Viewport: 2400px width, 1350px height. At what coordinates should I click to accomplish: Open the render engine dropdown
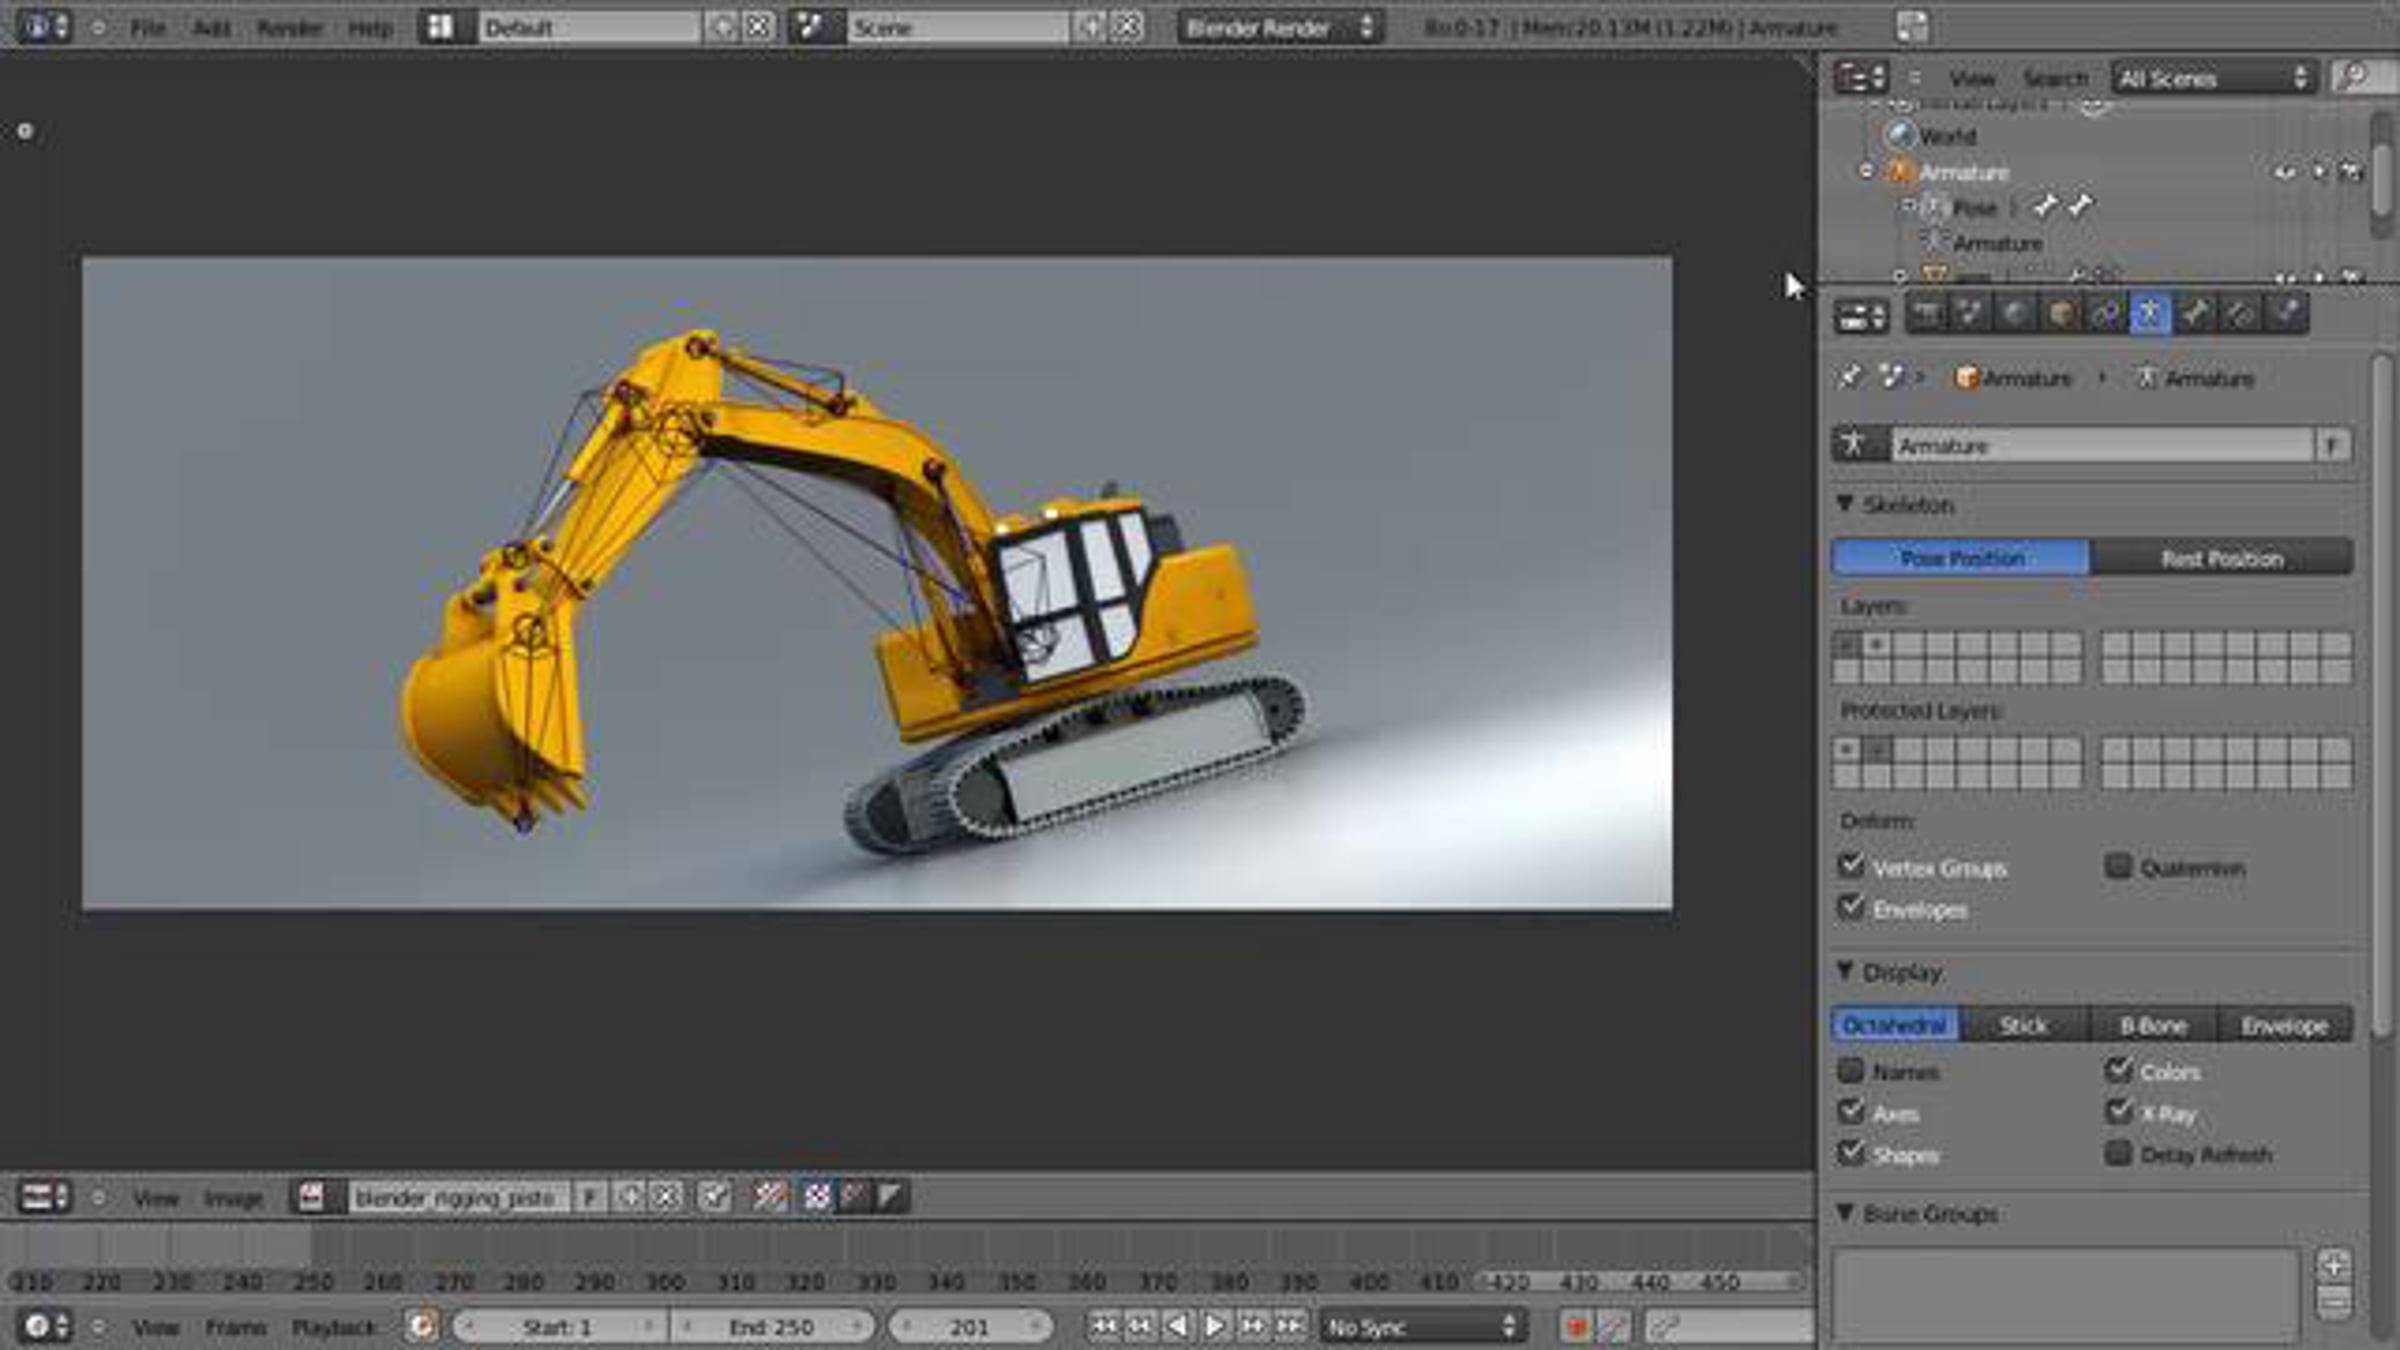point(1279,28)
